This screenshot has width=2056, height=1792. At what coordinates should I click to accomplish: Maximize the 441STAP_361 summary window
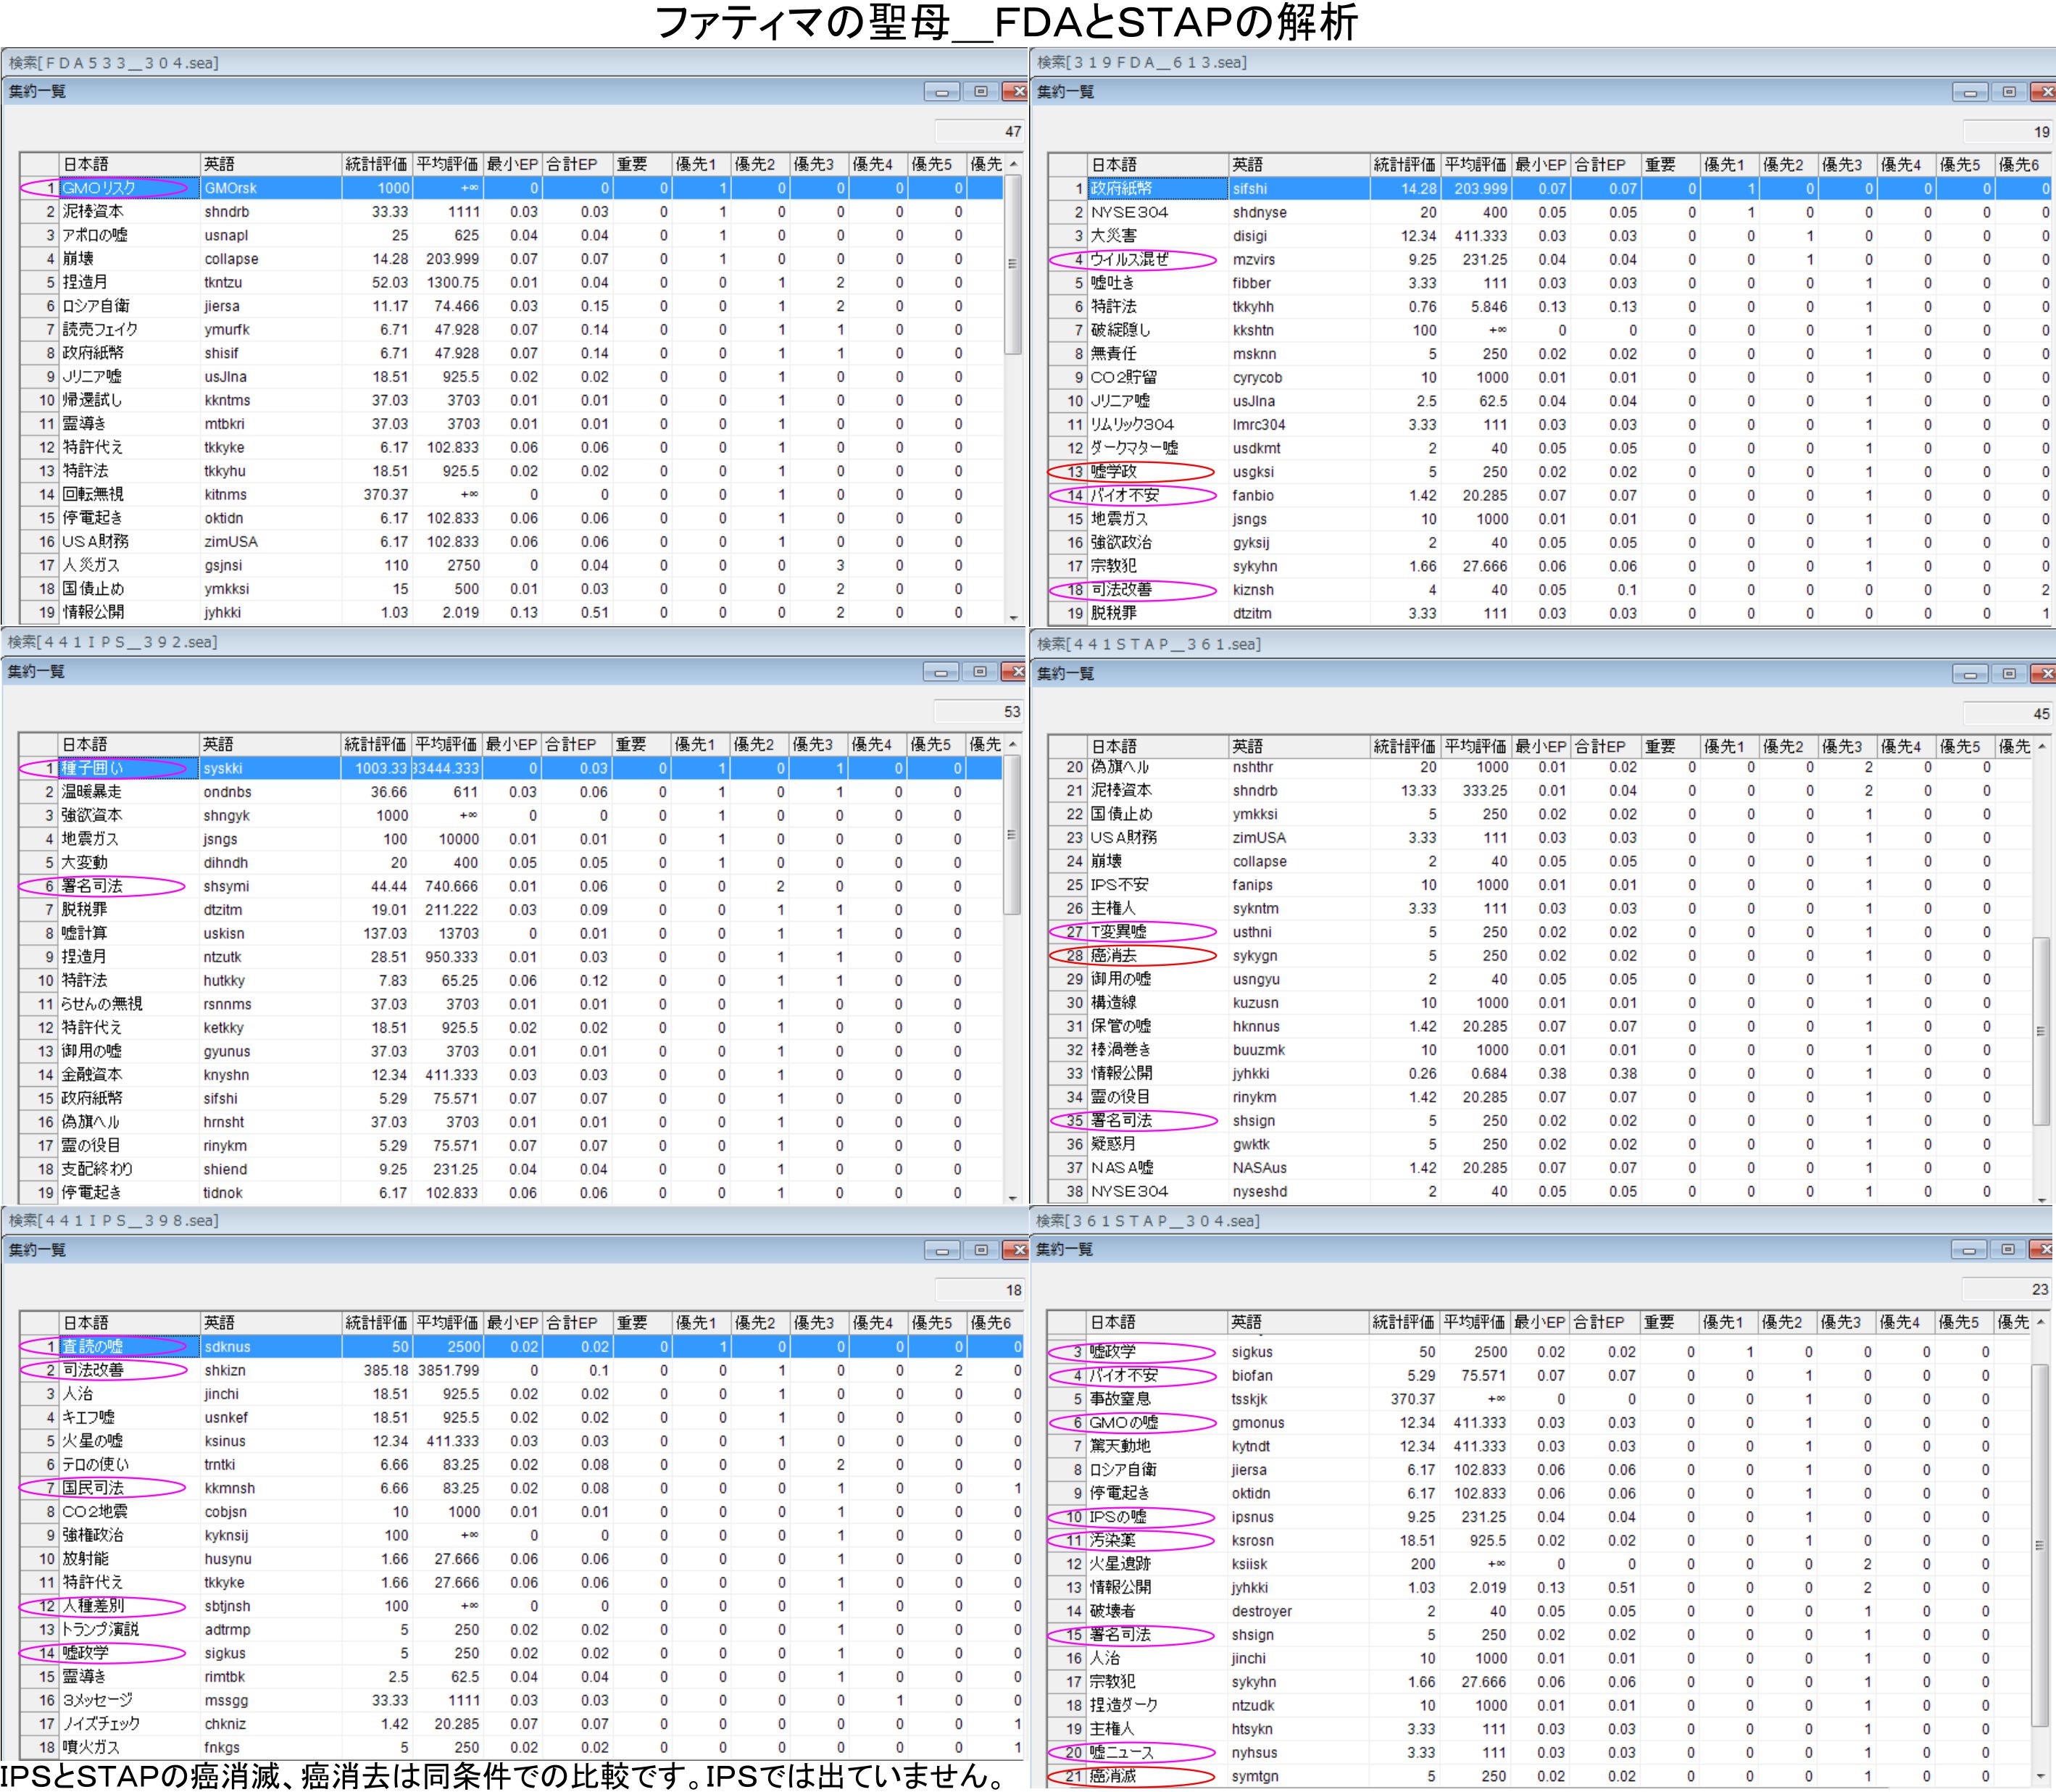pos(2008,674)
